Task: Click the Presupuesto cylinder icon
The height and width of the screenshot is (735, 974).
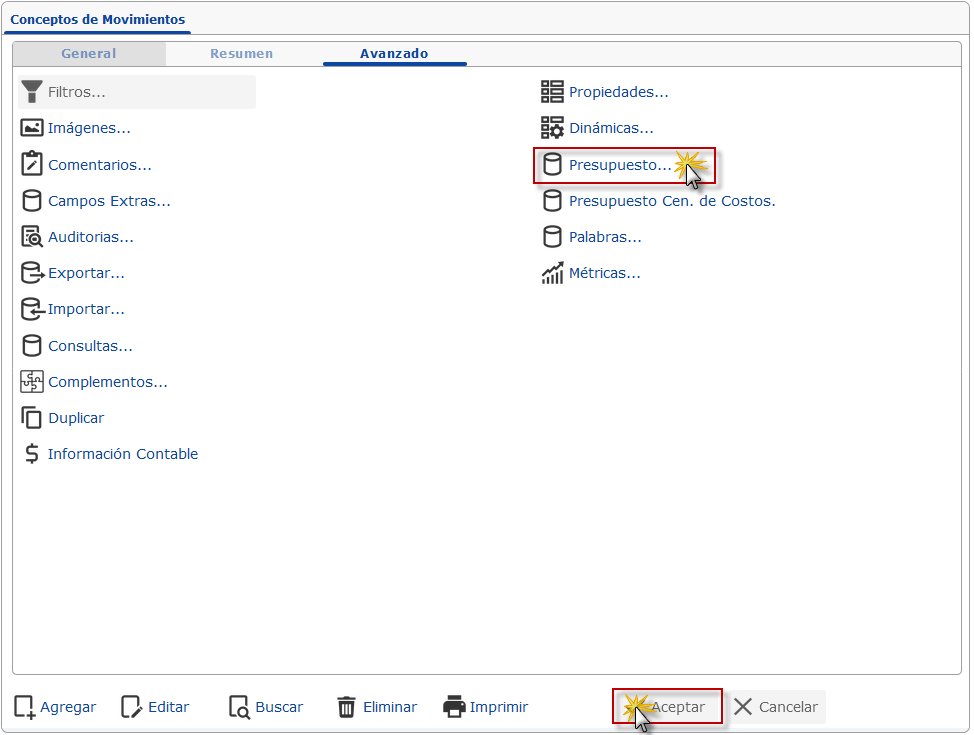Action: click(552, 165)
